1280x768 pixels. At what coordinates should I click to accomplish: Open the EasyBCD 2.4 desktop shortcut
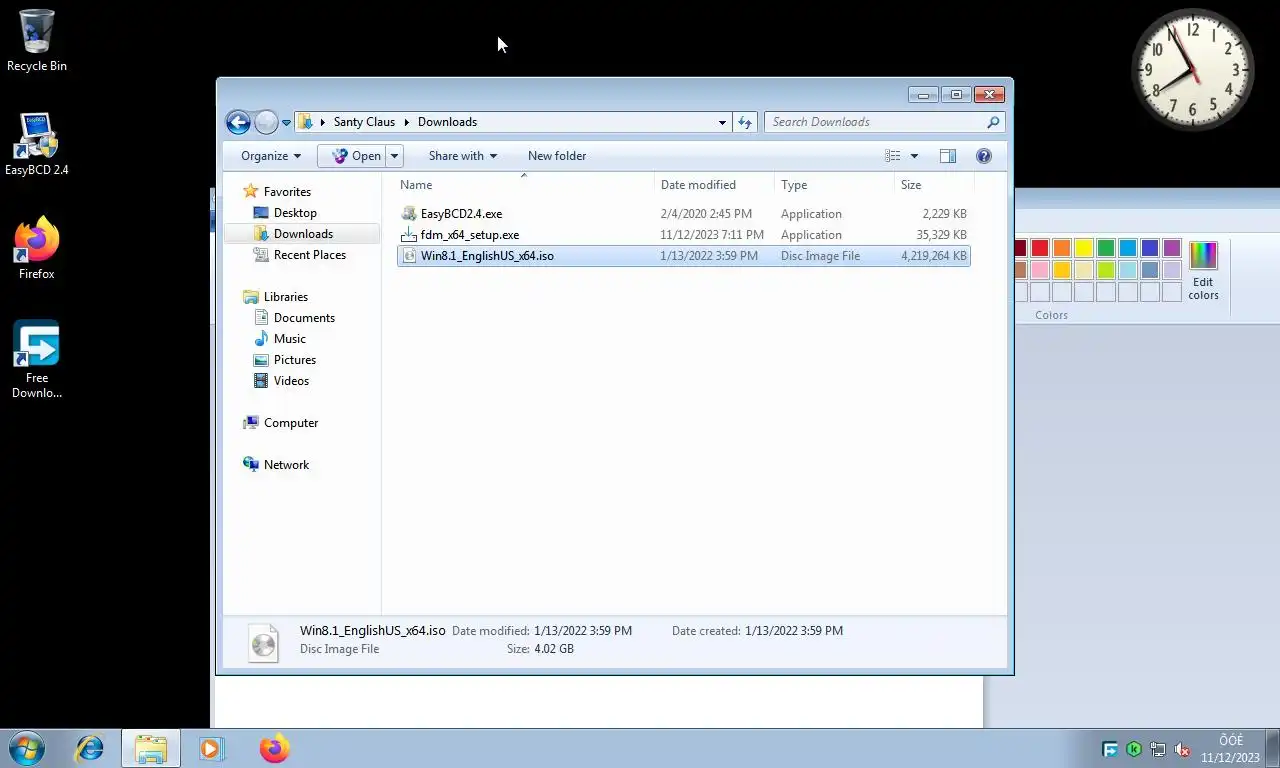click(37, 145)
